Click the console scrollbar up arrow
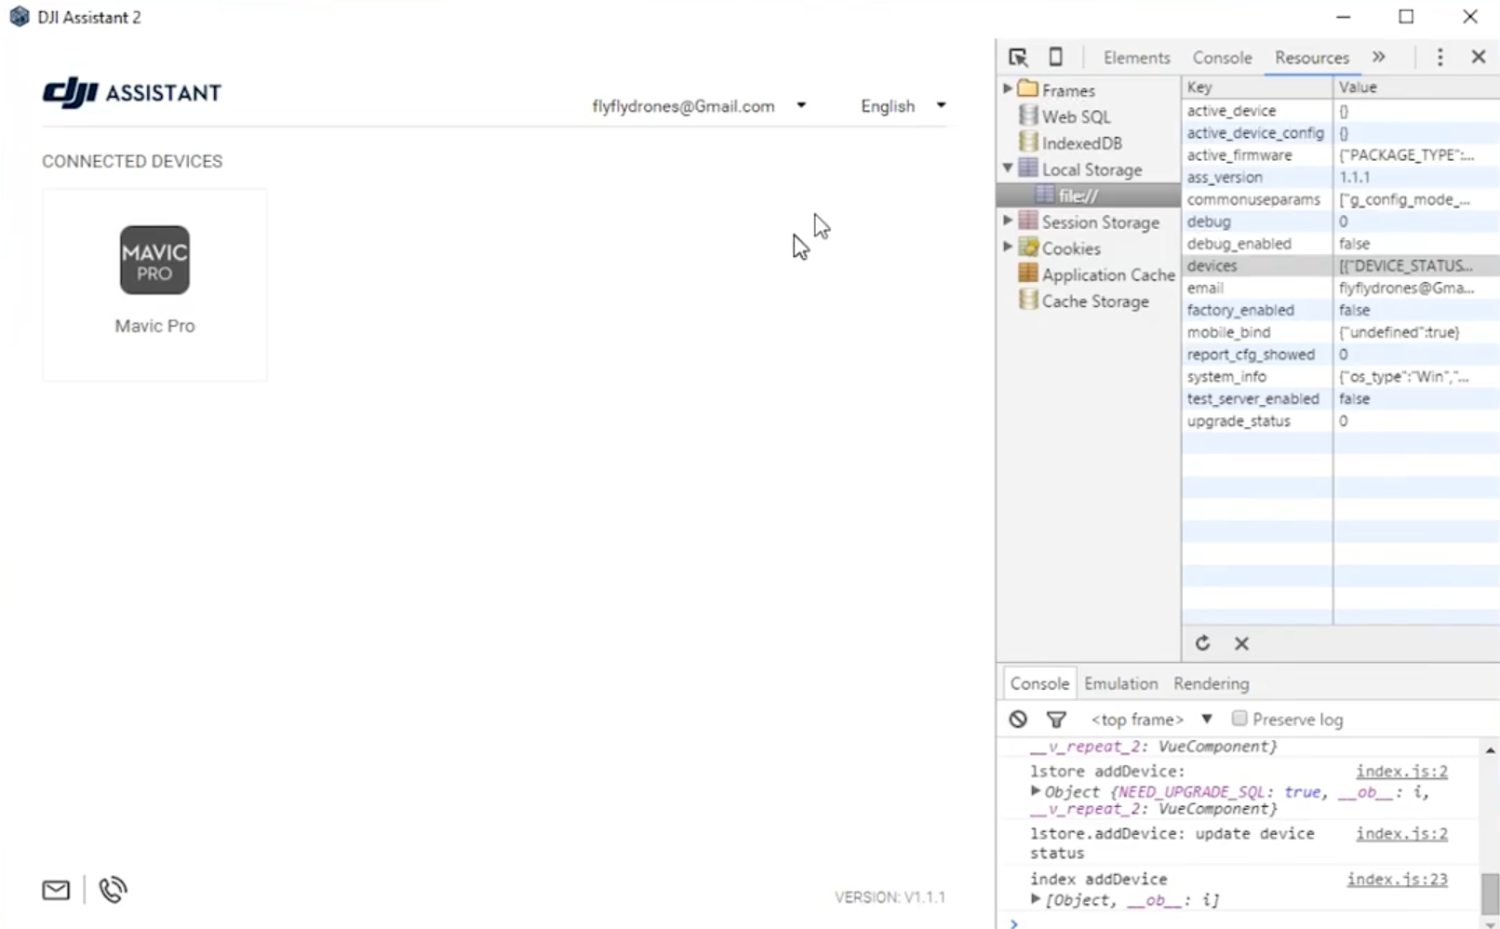Image resolution: width=1500 pixels, height=929 pixels. (x=1490, y=750)
